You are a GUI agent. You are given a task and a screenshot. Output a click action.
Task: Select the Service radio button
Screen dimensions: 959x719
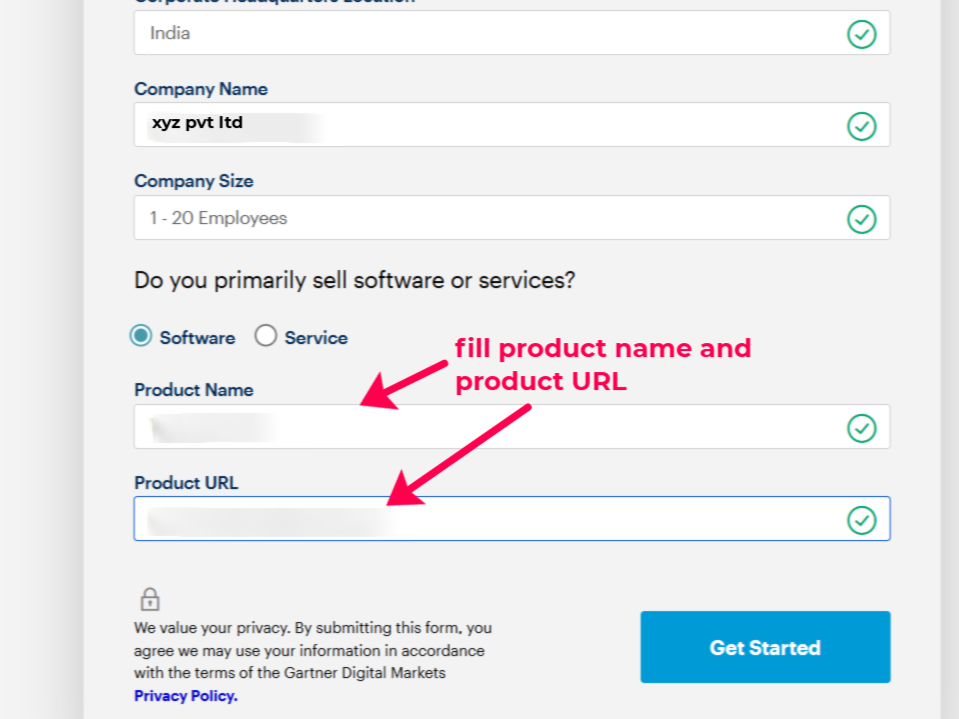point(265,336)
